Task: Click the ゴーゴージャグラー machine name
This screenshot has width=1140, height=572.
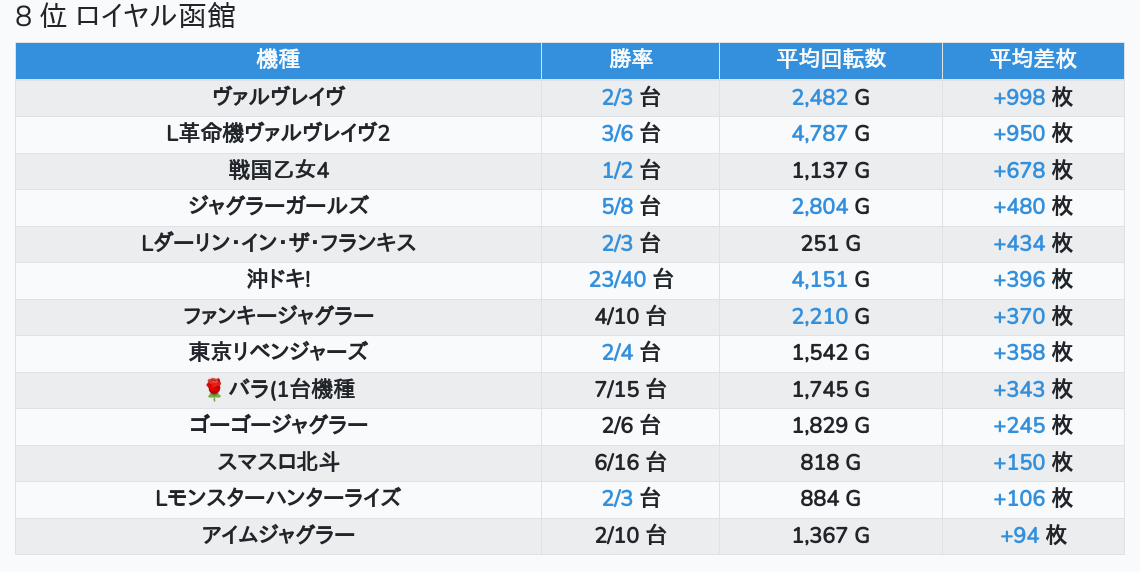Action: click(x=278, y=425)
